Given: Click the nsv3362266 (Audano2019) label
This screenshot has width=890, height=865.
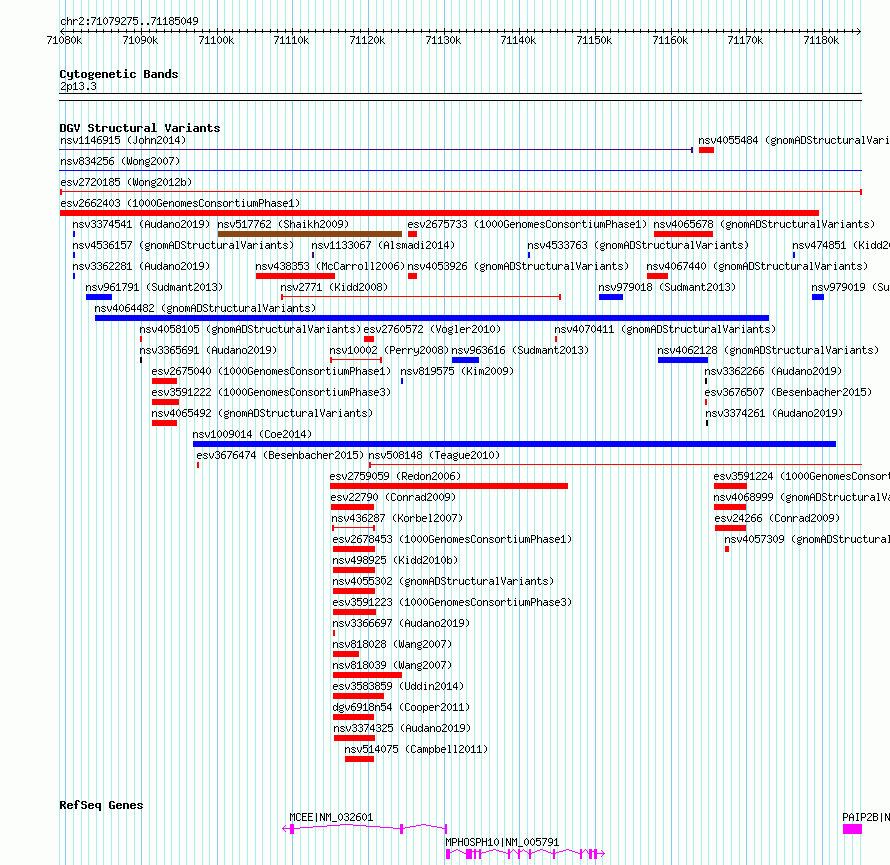Looking at the screenshot, I should [774, 371].
